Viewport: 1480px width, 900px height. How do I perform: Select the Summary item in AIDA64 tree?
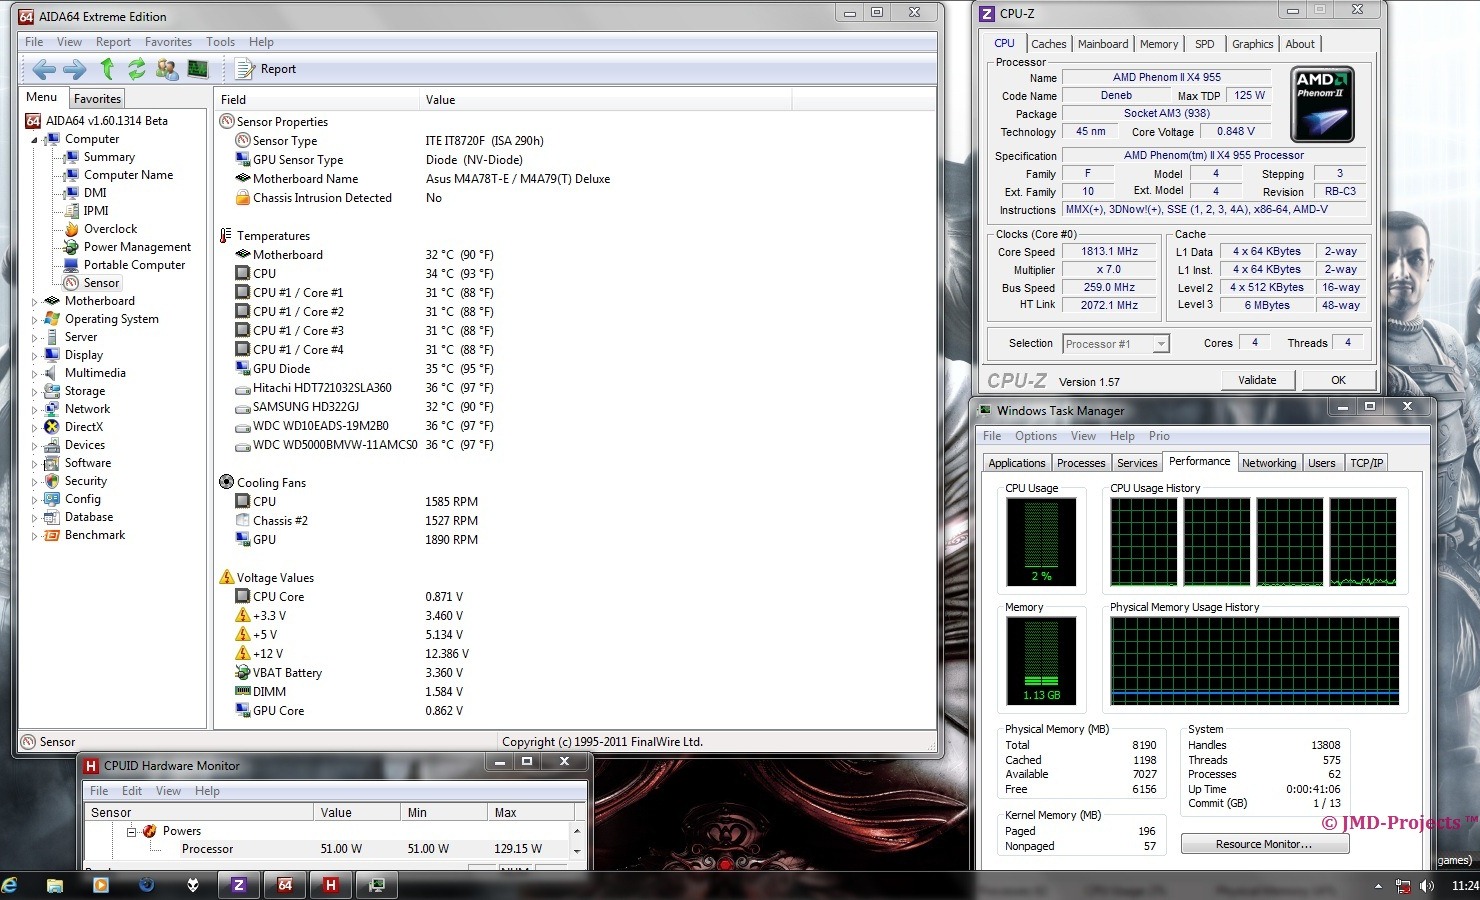coord(109,157)
